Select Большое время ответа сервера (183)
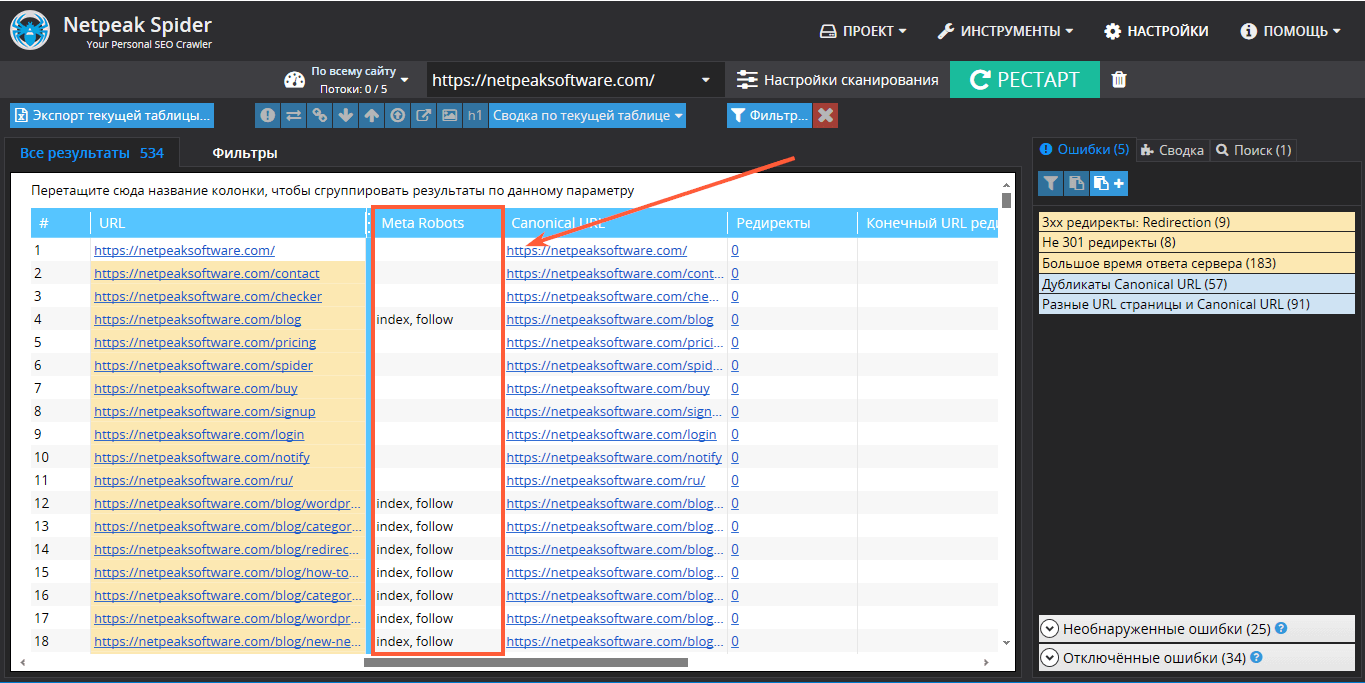Screen dimensions: 1365x683 point(1197,264)
